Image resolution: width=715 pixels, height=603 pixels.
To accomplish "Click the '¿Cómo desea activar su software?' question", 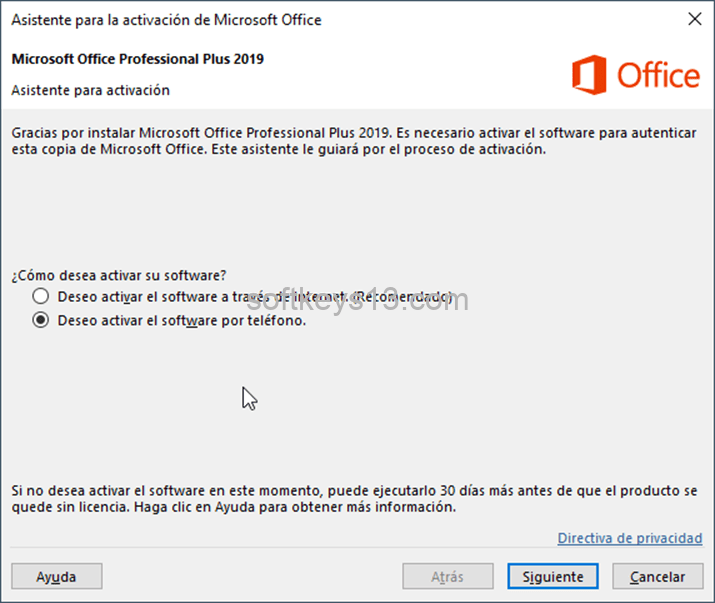I will (x=119, y=276).
